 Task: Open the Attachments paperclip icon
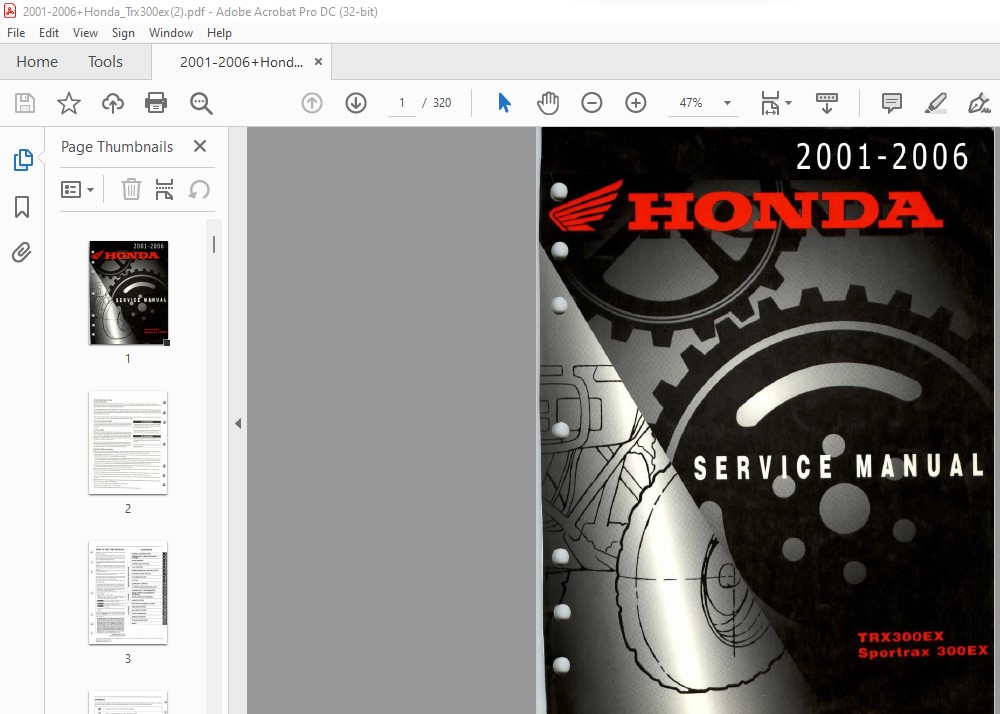(22, 252)
